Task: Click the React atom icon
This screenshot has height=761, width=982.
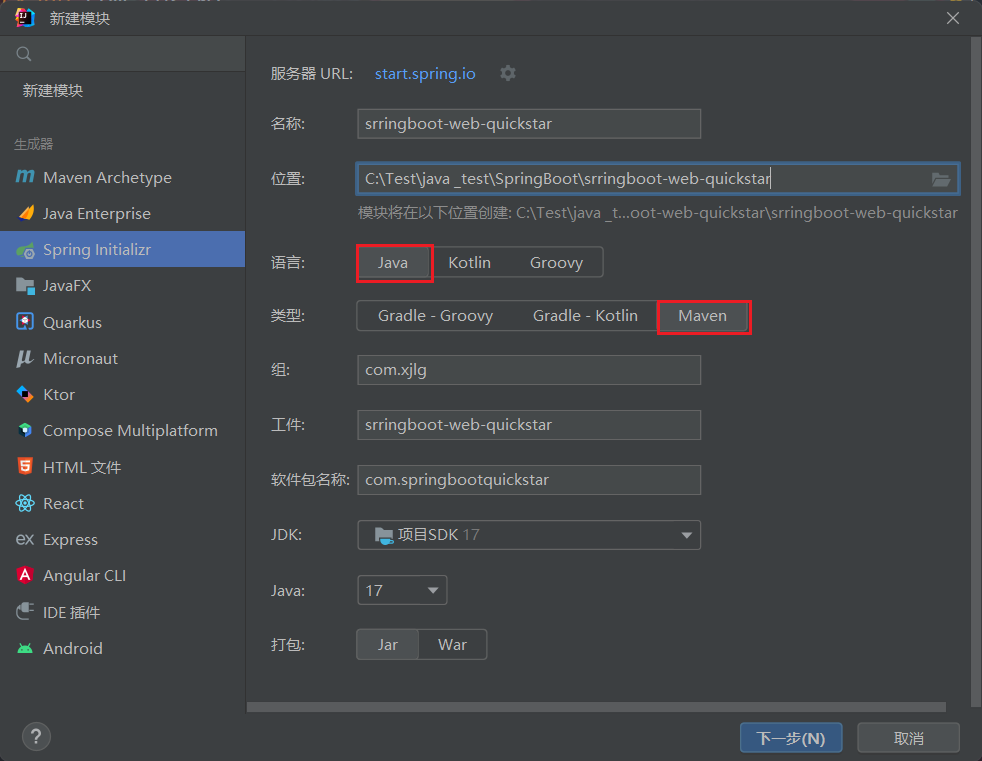Action: [x=25, y=503]
